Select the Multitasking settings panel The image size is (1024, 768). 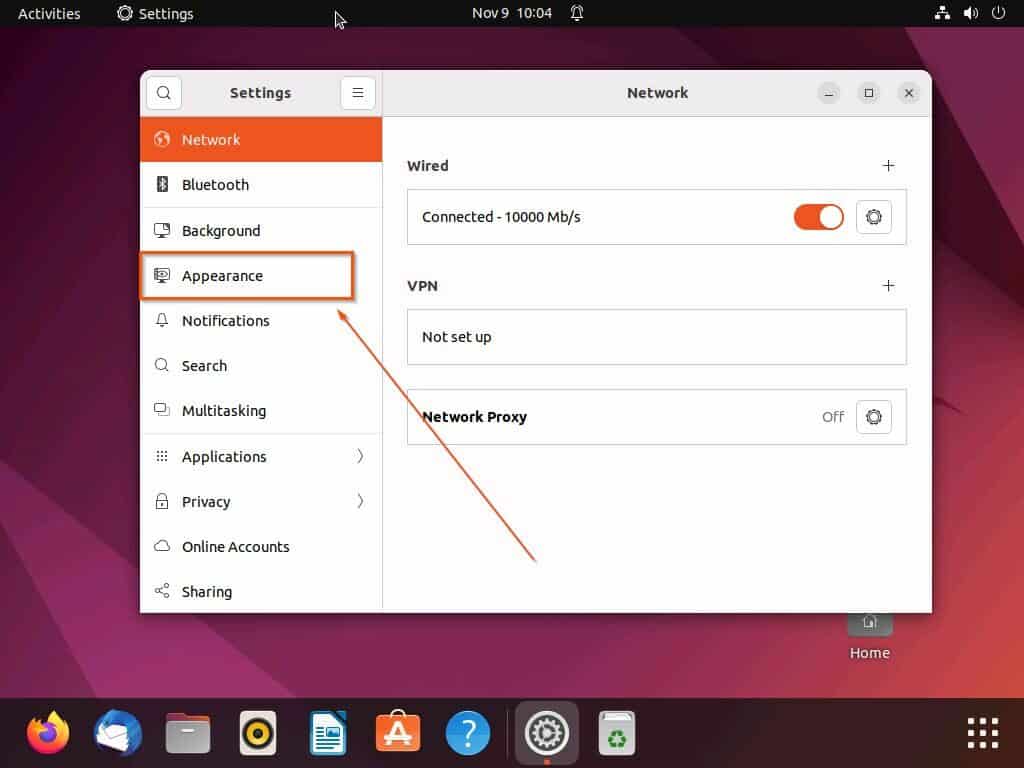[x=224, y=411]
